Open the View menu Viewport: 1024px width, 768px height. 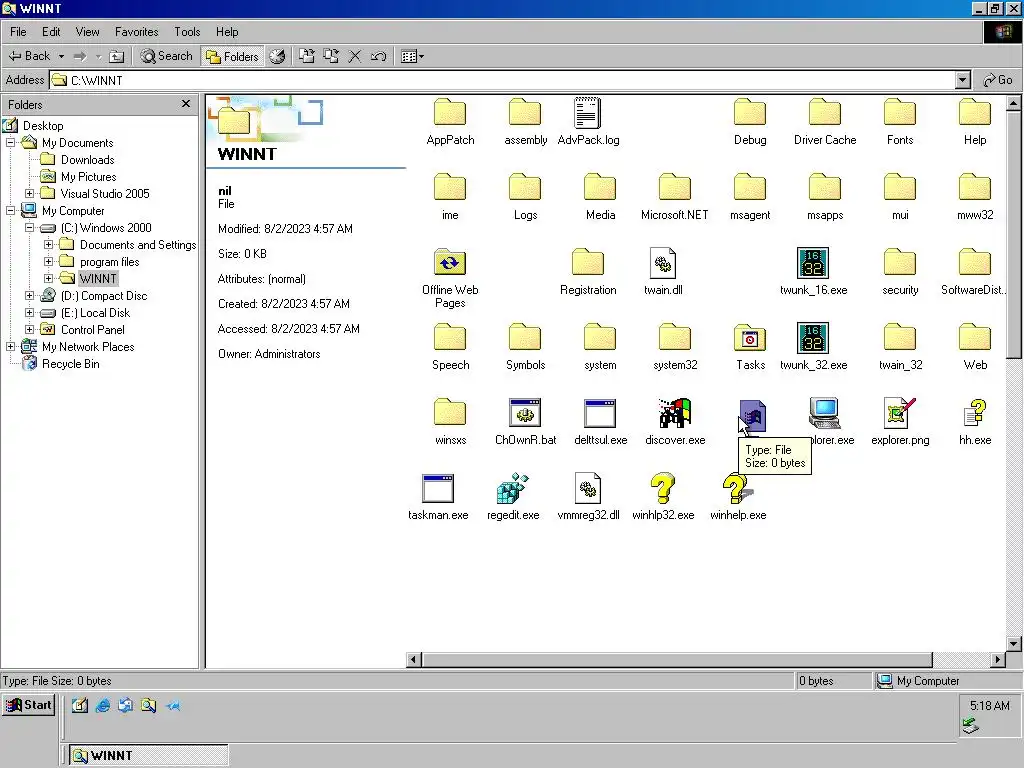click(88, 31)
